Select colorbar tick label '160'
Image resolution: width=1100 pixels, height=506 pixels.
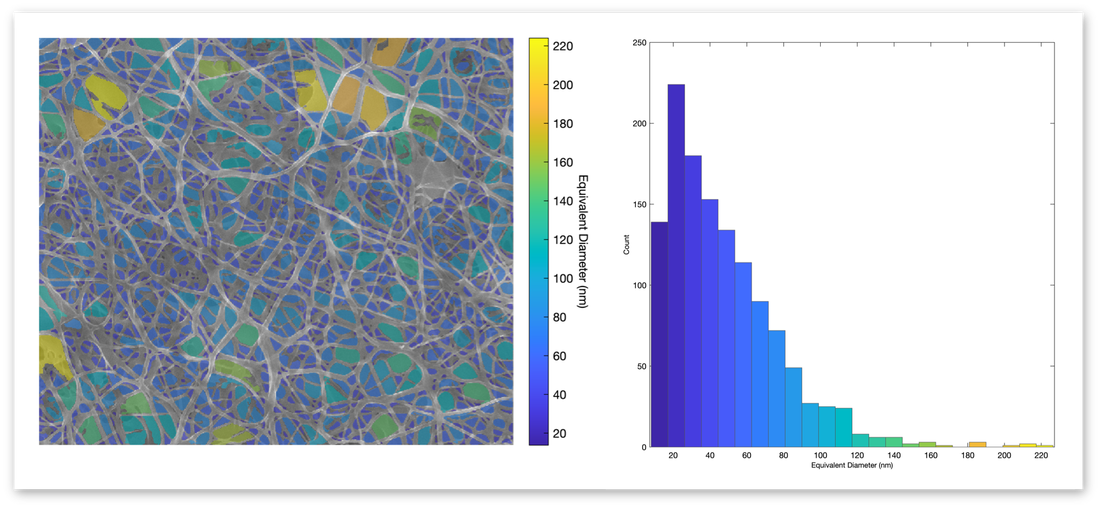coord(563,163)
